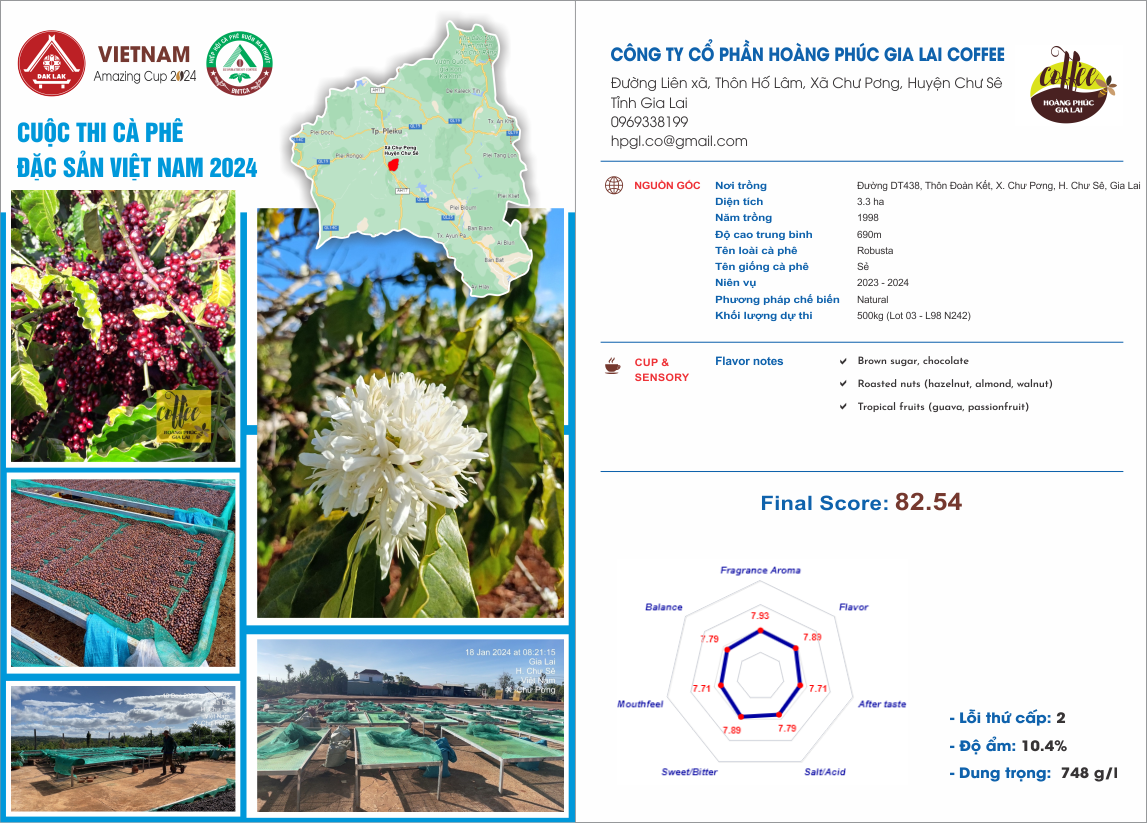Click the Khối lượng dự thi label
1147x823 pixels.
[764, 316]
